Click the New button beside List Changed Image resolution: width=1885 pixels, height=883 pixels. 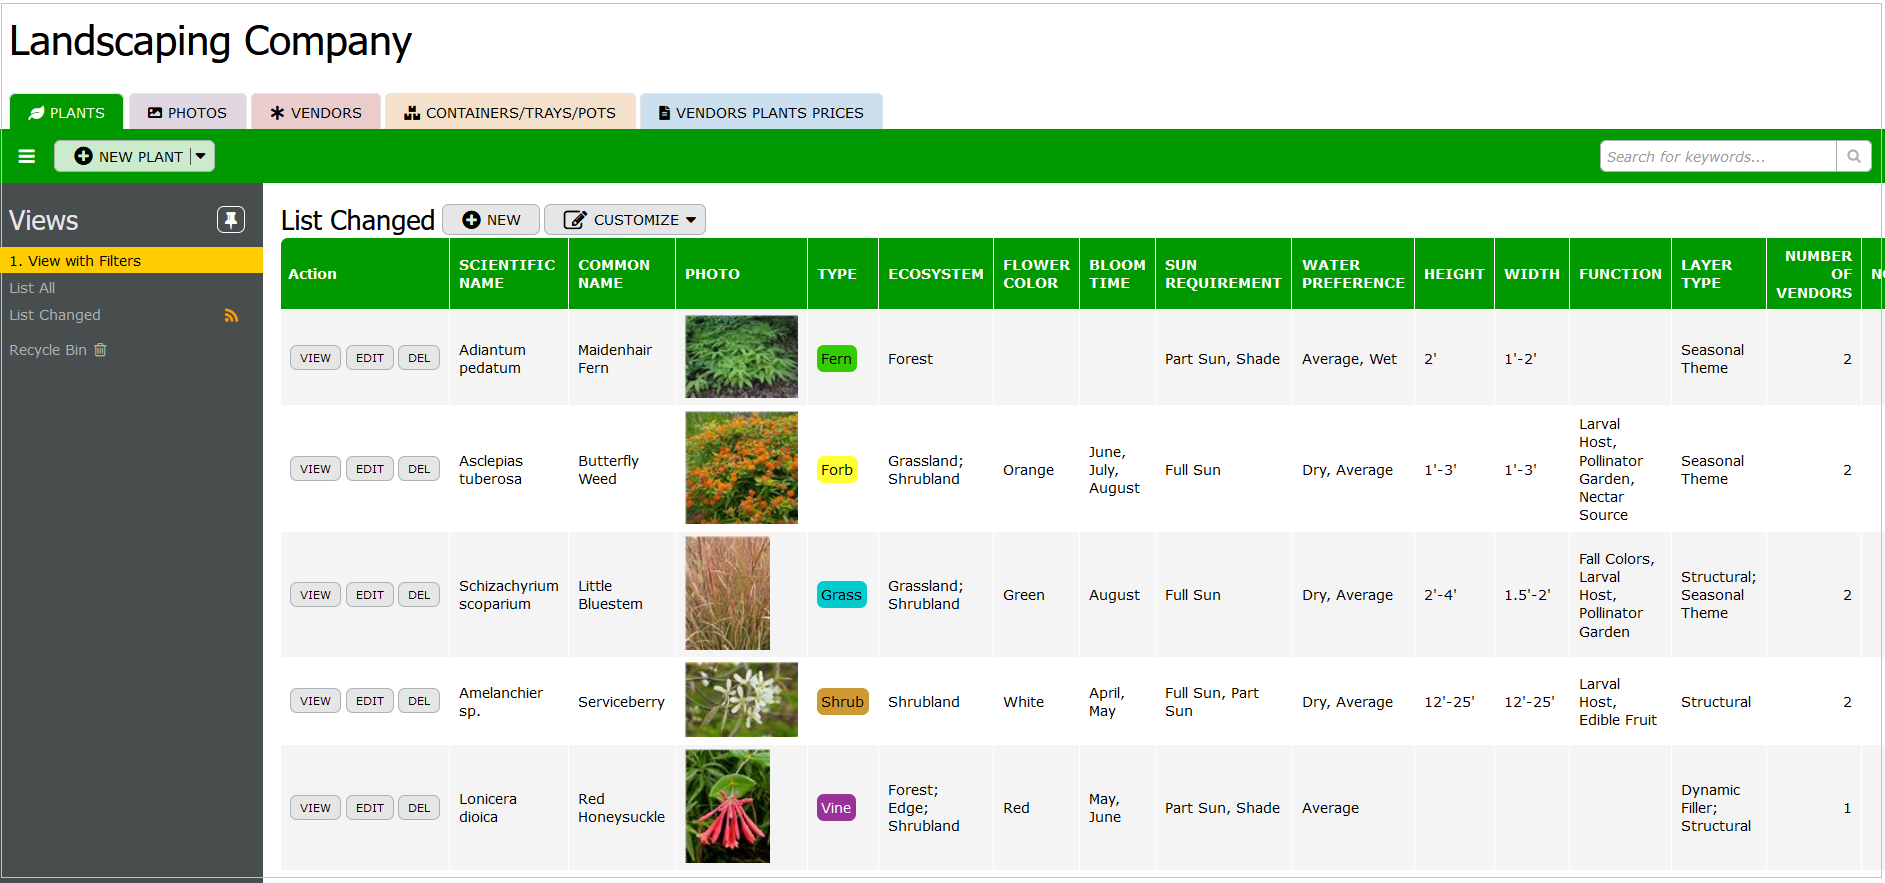click(x=491, y=220)
